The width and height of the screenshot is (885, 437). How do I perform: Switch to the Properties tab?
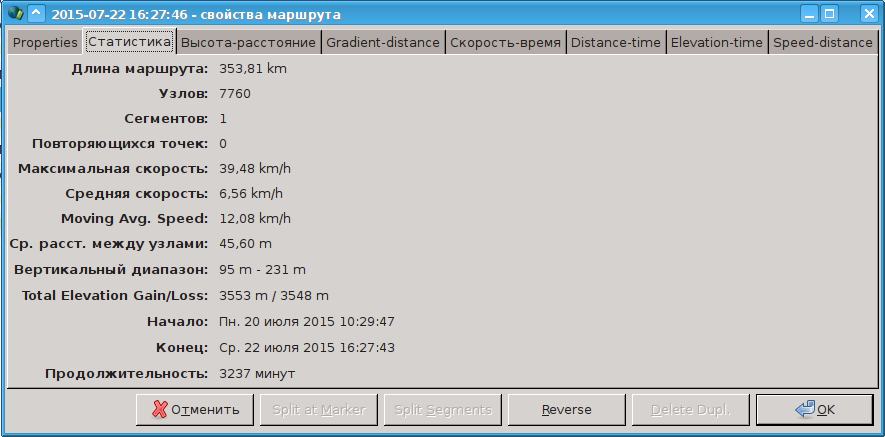point(45,42)
